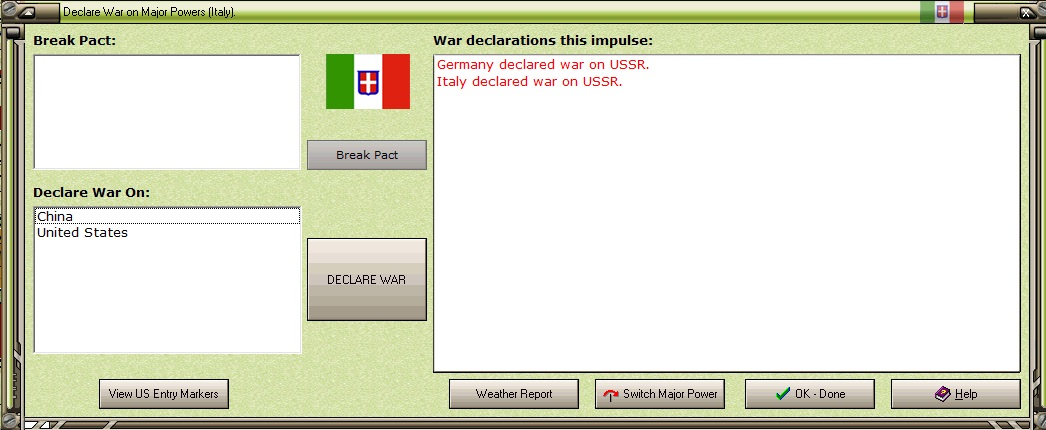1046x430 pixels.
Task: Click the DECLARE WAR button
Action: click(x=366, y=279)
